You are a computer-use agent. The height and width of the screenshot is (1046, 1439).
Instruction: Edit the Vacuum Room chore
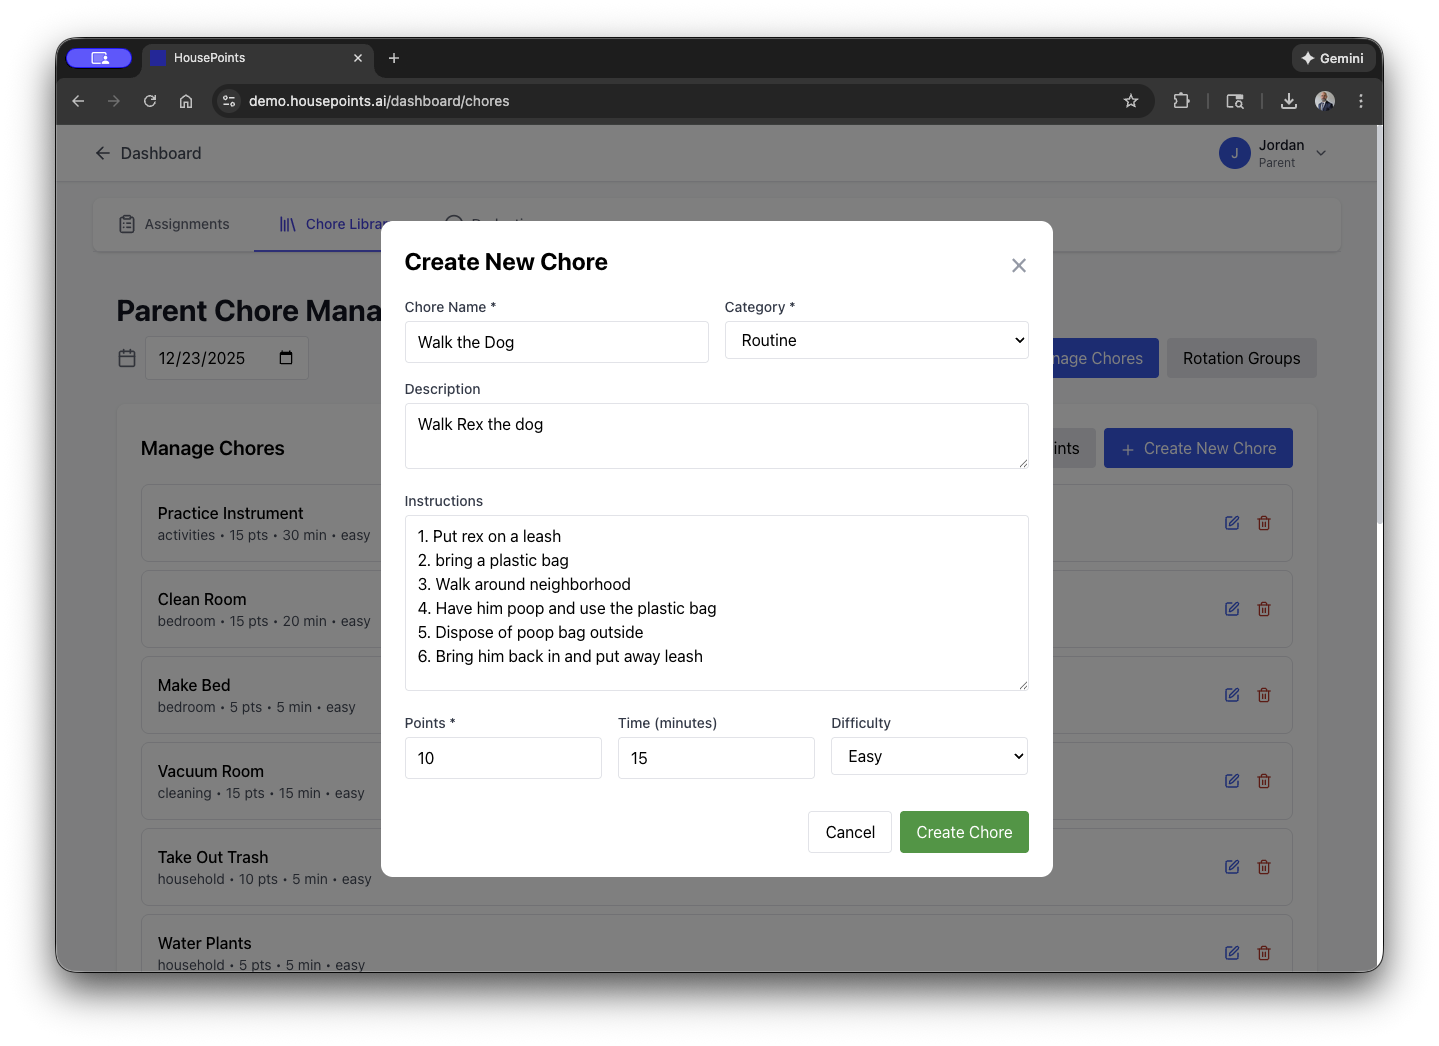pos(1232,781)
